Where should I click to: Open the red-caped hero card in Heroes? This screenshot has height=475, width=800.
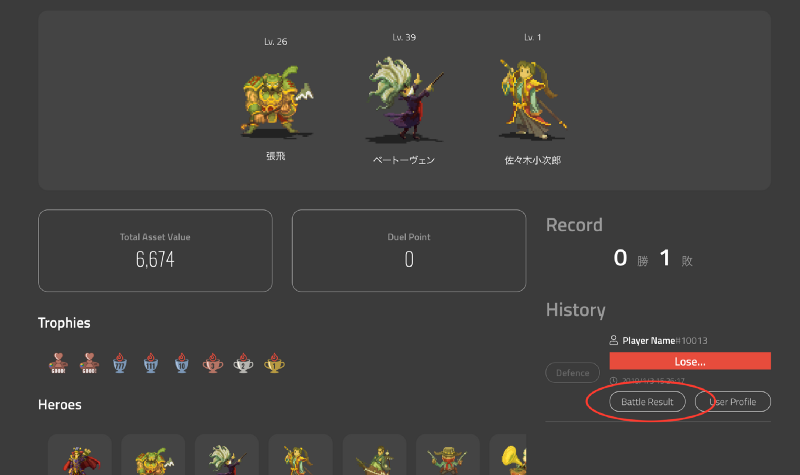coord(80,455)
